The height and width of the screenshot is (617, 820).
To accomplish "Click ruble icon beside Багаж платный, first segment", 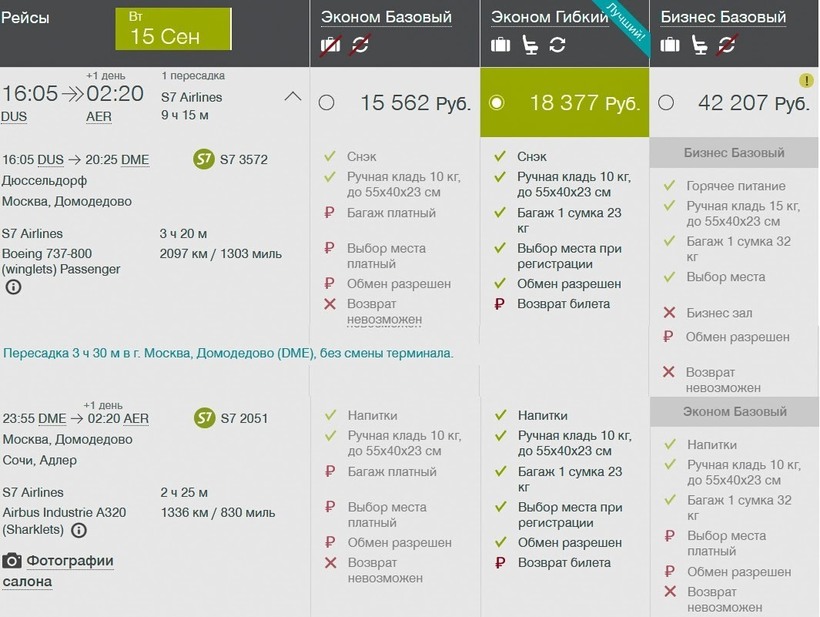I will coord(329,213).
